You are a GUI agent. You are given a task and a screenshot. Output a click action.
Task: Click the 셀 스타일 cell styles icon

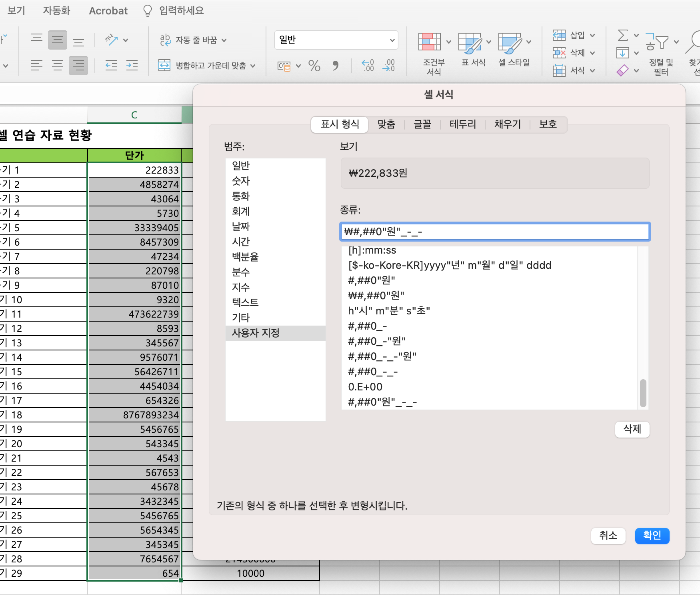coord(510,42)
